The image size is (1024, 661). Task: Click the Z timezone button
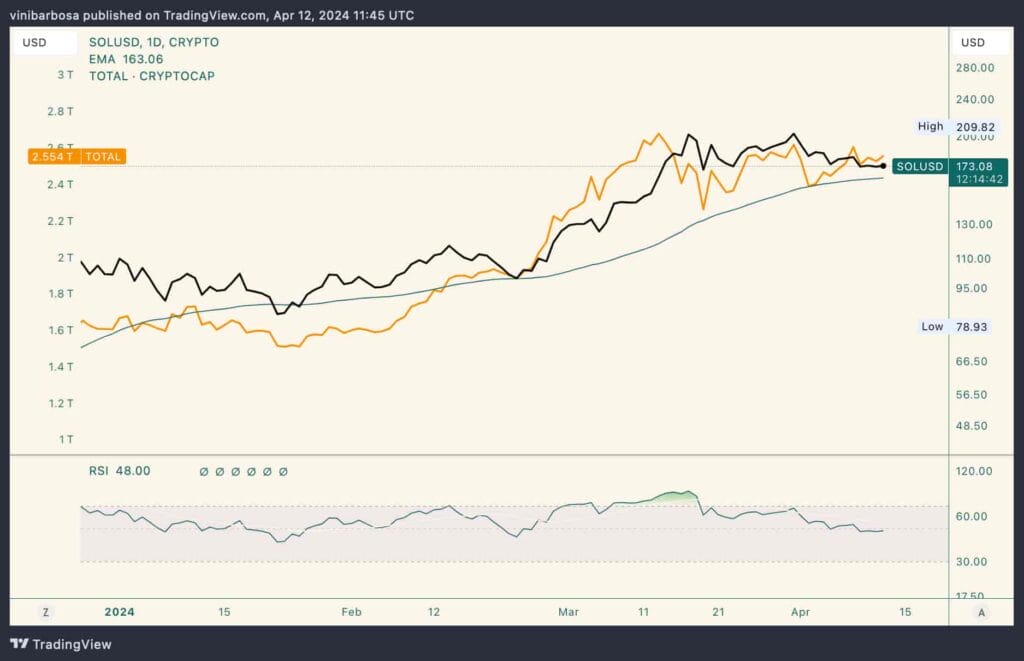[46, 611]
